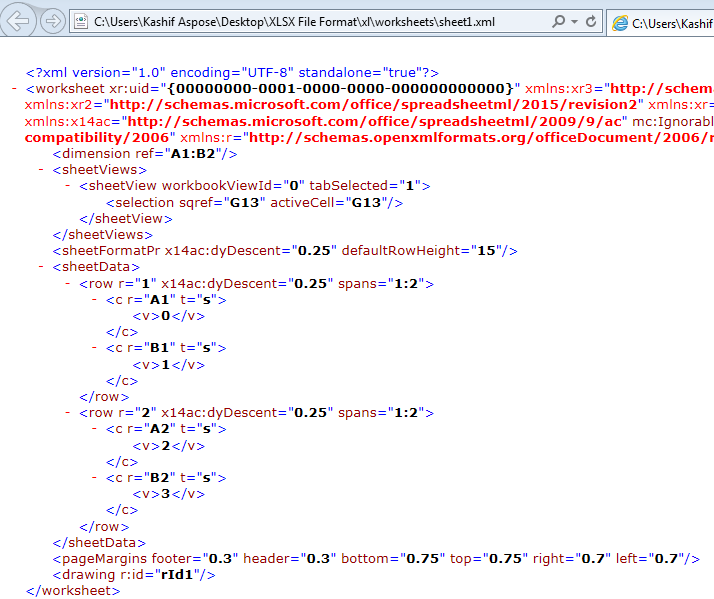Collapse the cell A1 node
The width and height of the screenshot is (714, 599).
(x=95, y=300)
